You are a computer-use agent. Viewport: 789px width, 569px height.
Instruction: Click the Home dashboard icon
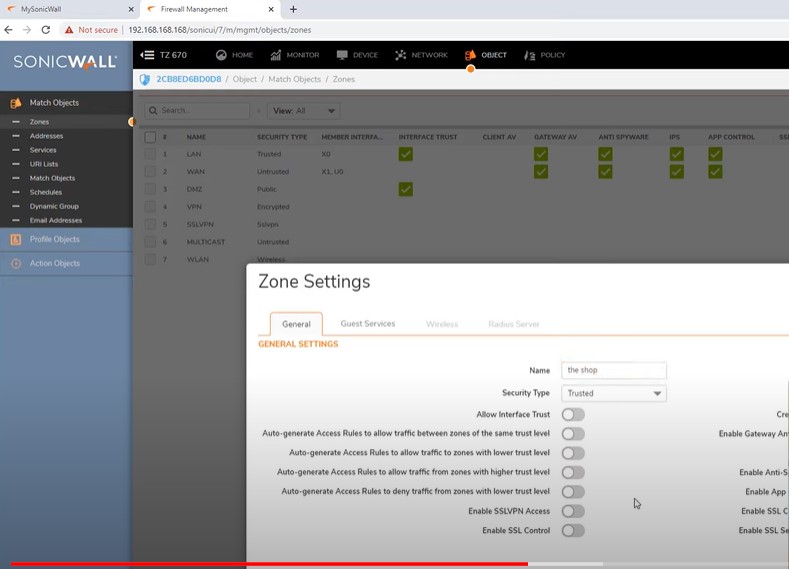221,55
